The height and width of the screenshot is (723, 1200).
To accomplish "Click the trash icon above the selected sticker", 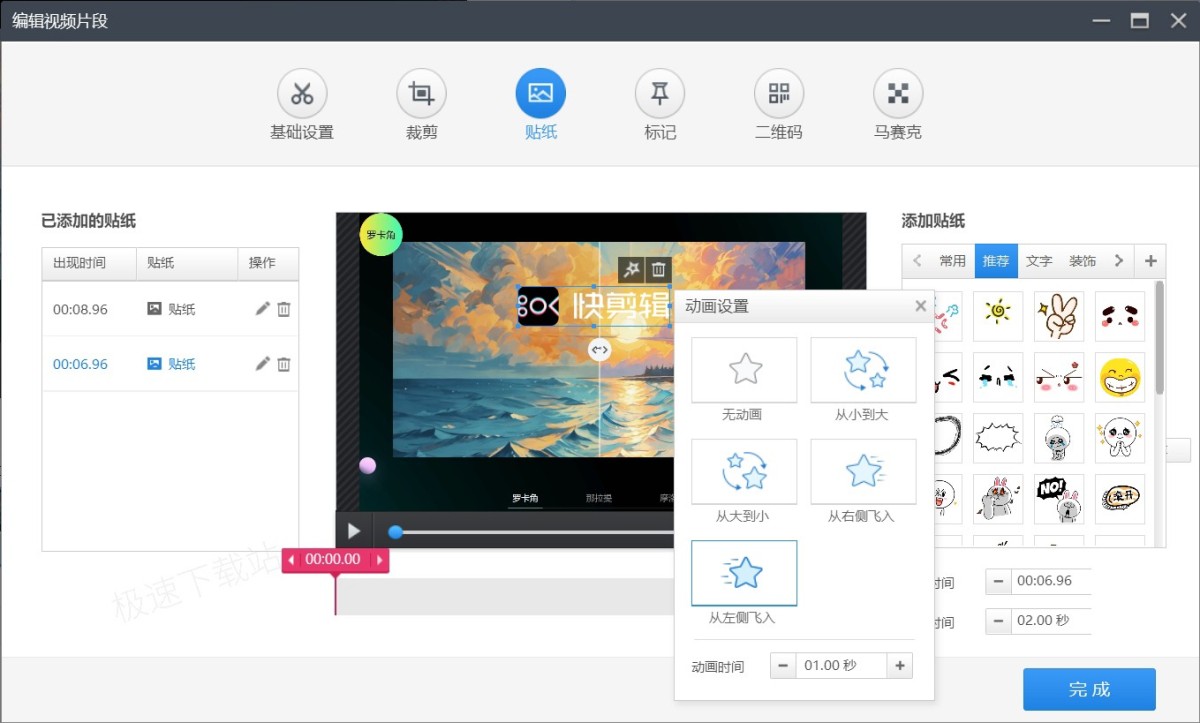I will coord(658,269).
